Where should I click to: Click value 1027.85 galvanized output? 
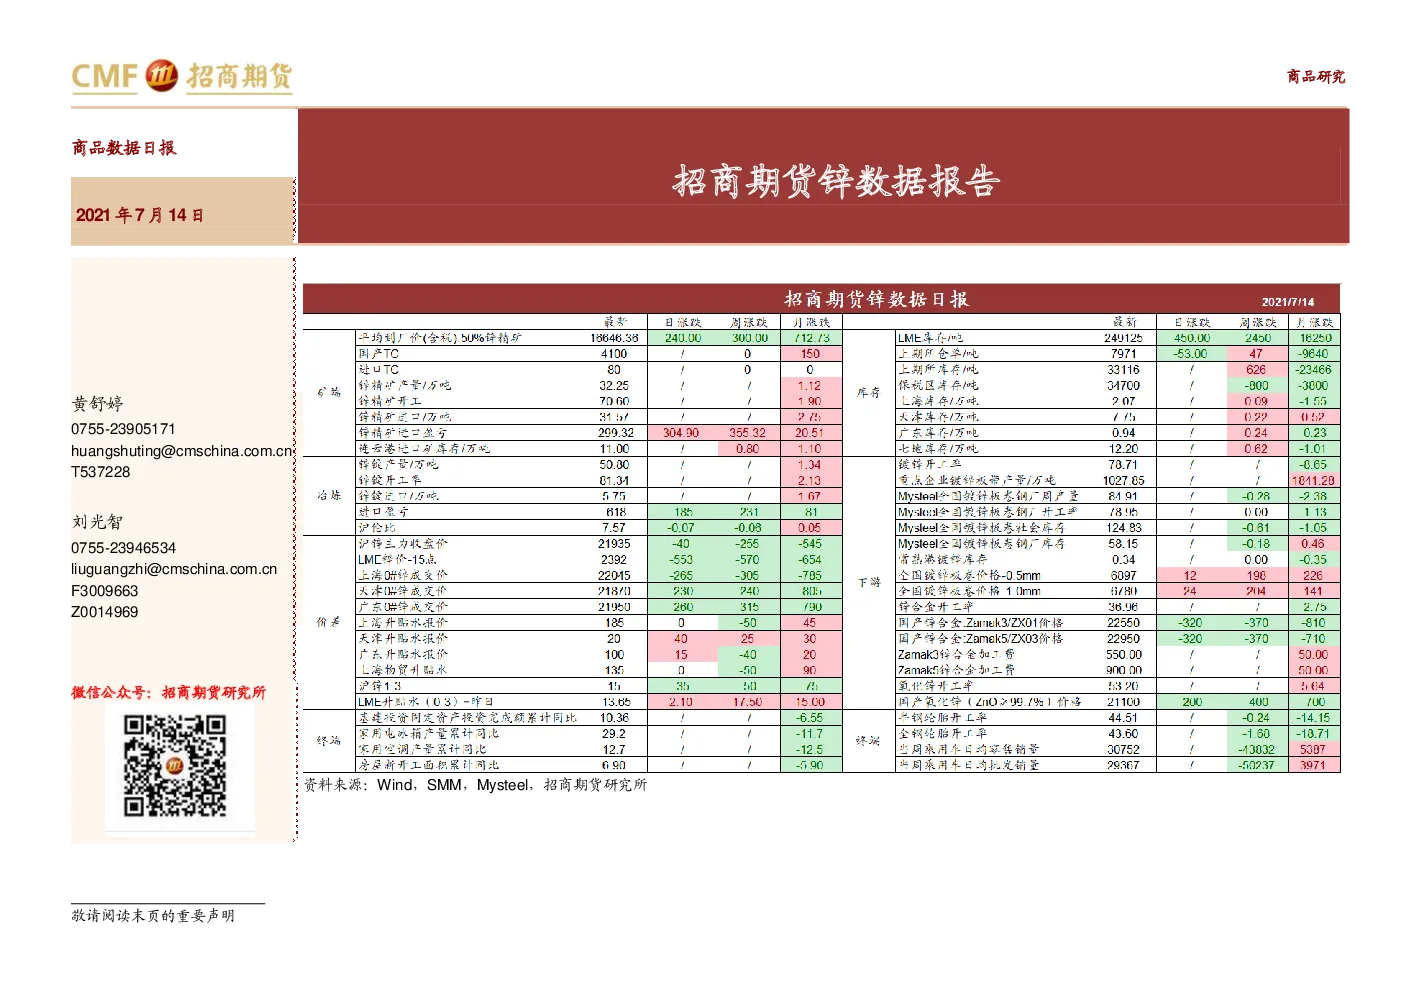tap(1123, 481)
